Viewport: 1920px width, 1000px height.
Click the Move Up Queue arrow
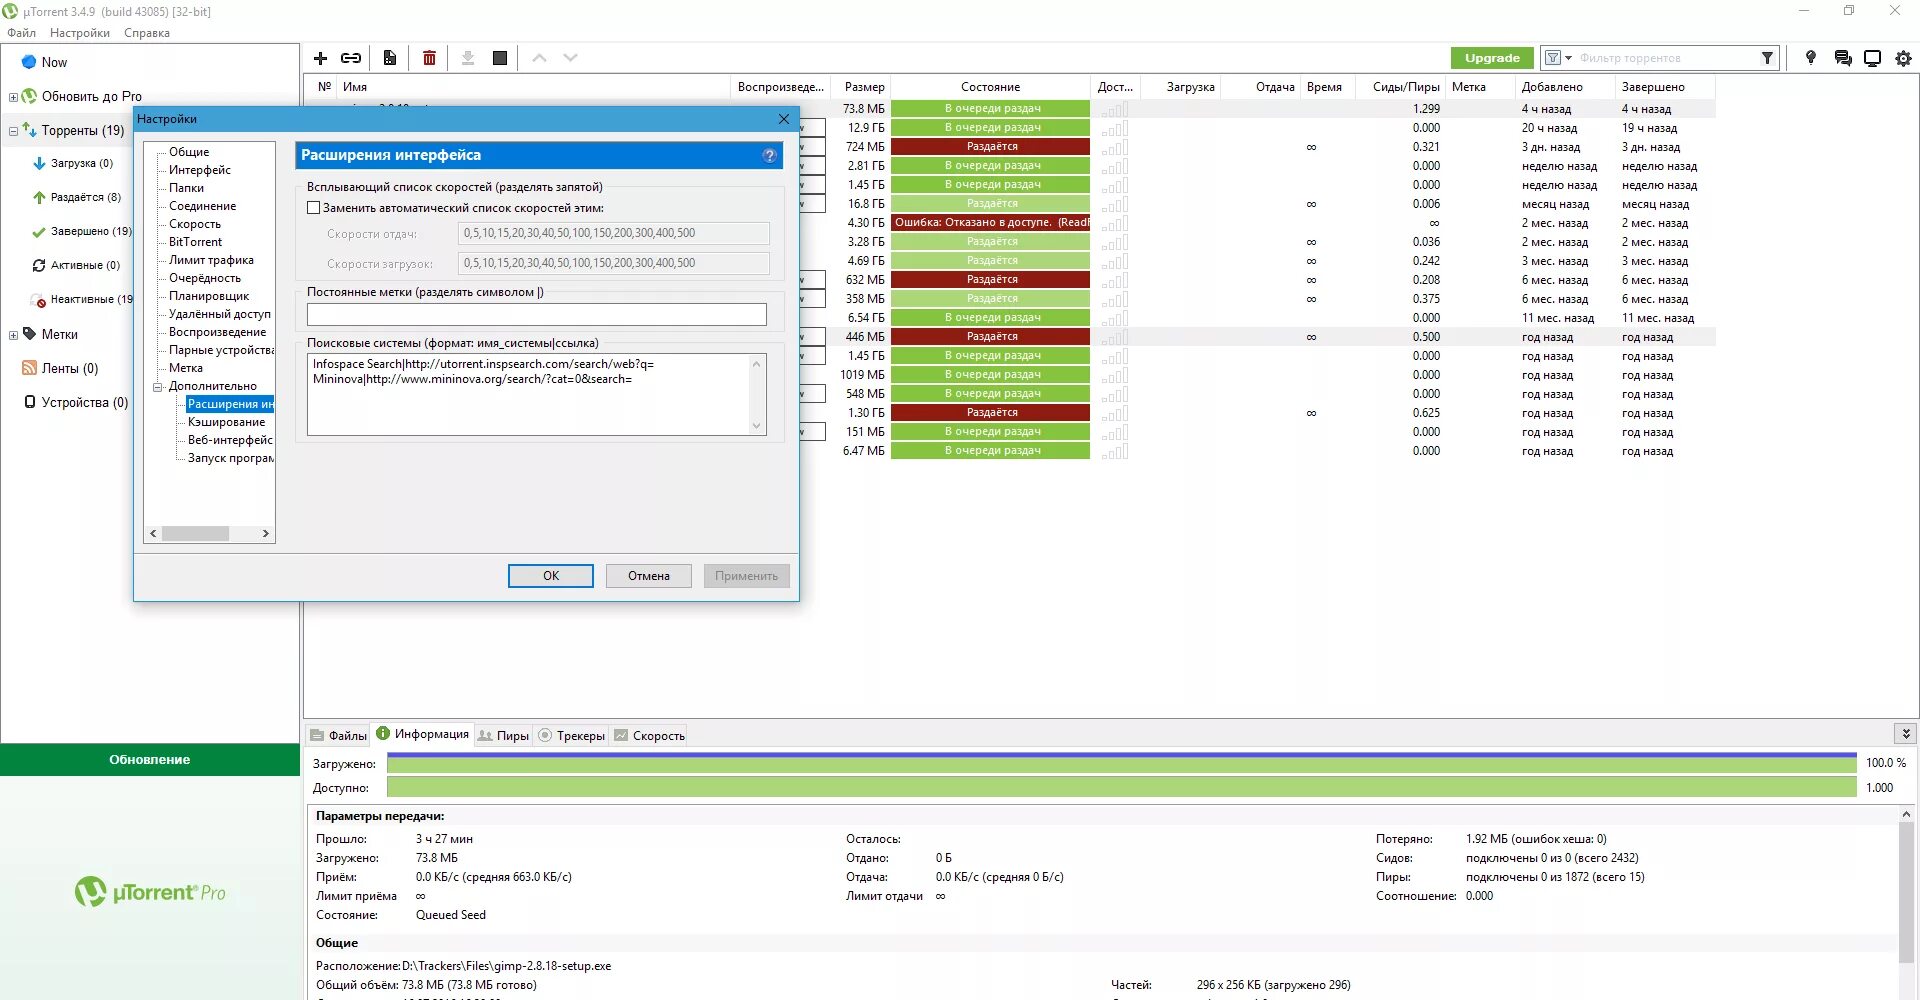[539, 58]
